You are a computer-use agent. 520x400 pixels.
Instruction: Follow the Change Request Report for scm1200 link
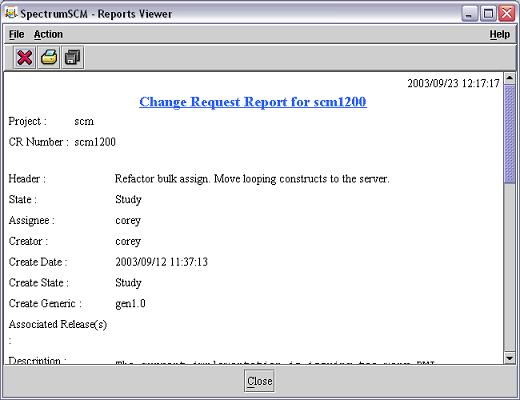click(253, 102)
